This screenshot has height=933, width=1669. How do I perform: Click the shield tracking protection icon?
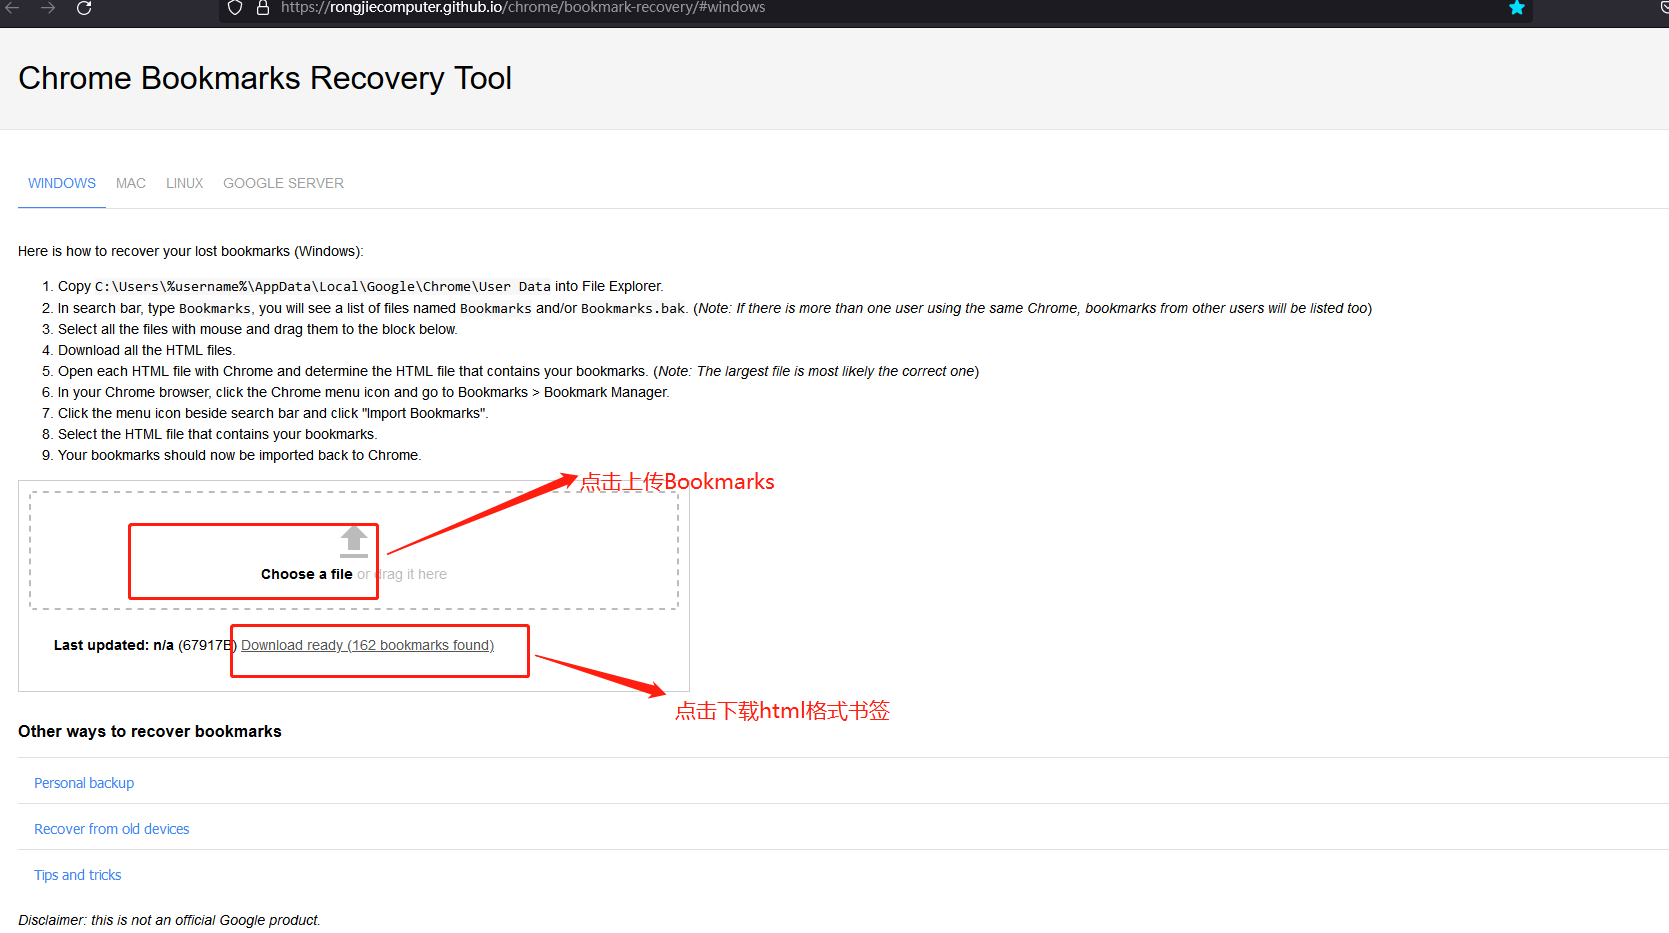[235, 7]
